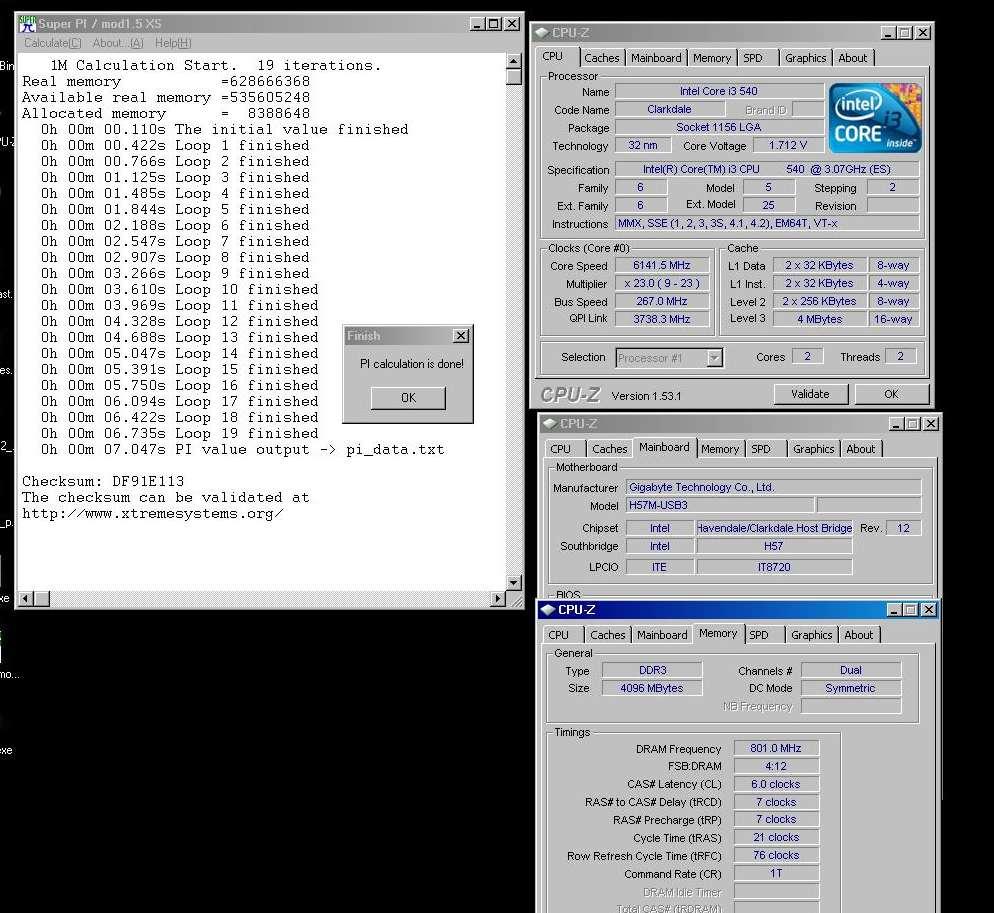The width and height of the screenshot is (994, 913).
Task: Click the Command Rate value 1T
Action: point(776,873)
